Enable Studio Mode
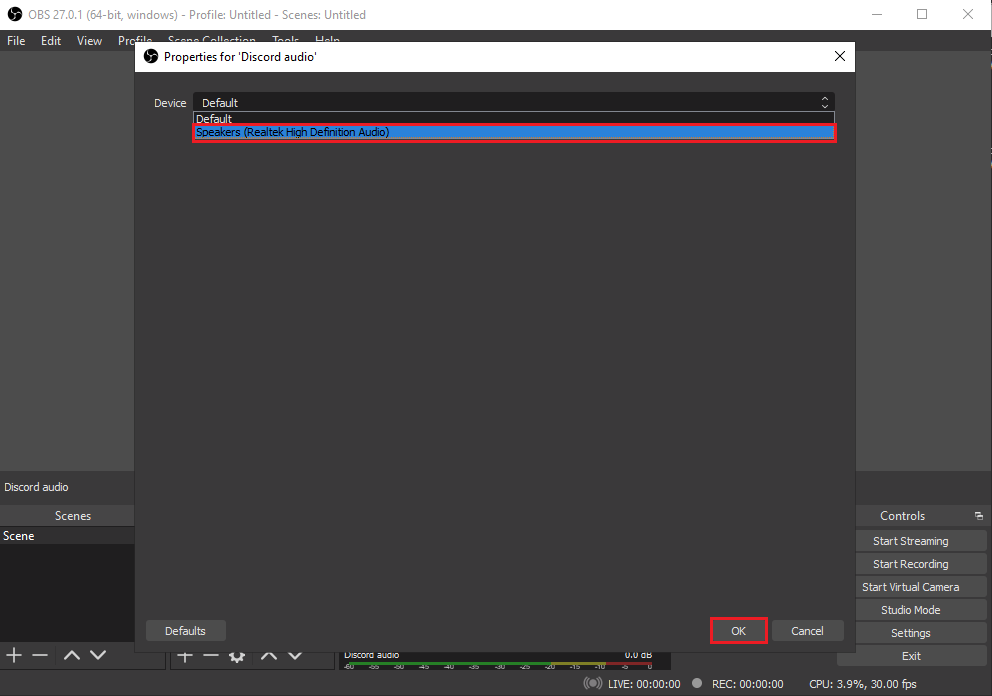 [910, 610]
